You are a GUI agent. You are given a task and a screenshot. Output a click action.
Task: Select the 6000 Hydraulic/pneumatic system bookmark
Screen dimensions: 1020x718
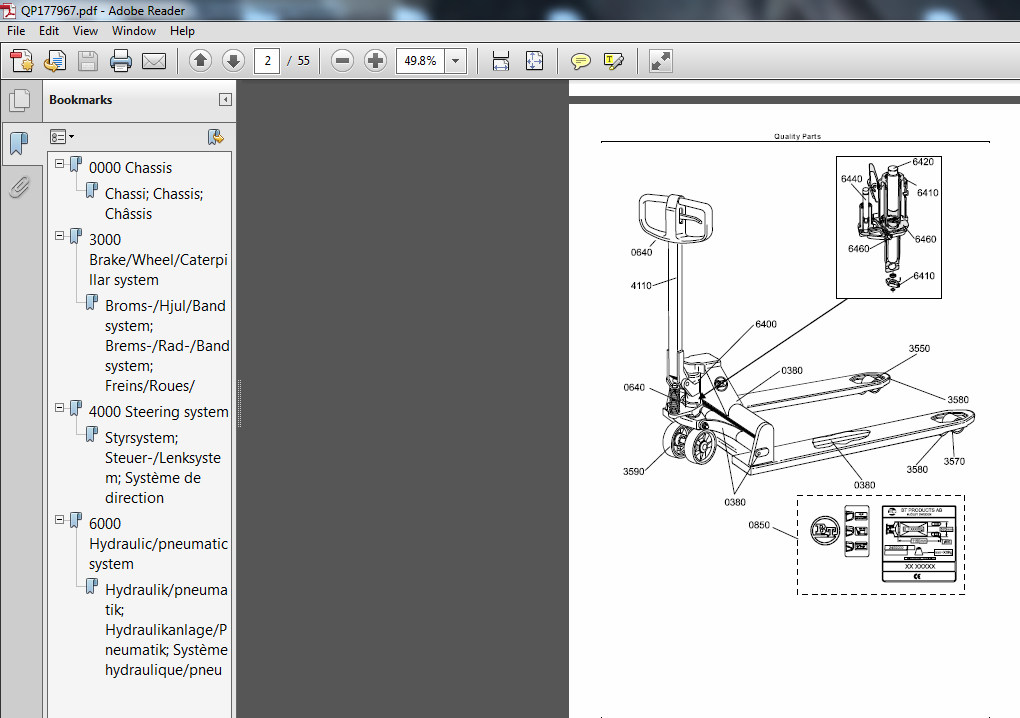[158, 544]
